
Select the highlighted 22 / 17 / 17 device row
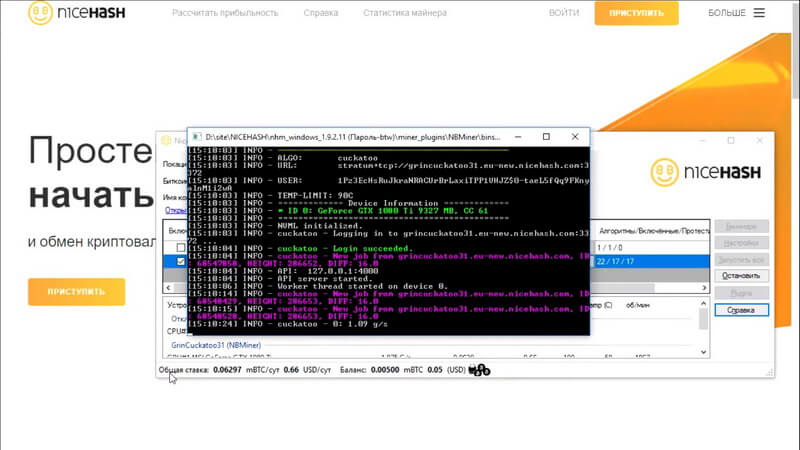[651, 261]
